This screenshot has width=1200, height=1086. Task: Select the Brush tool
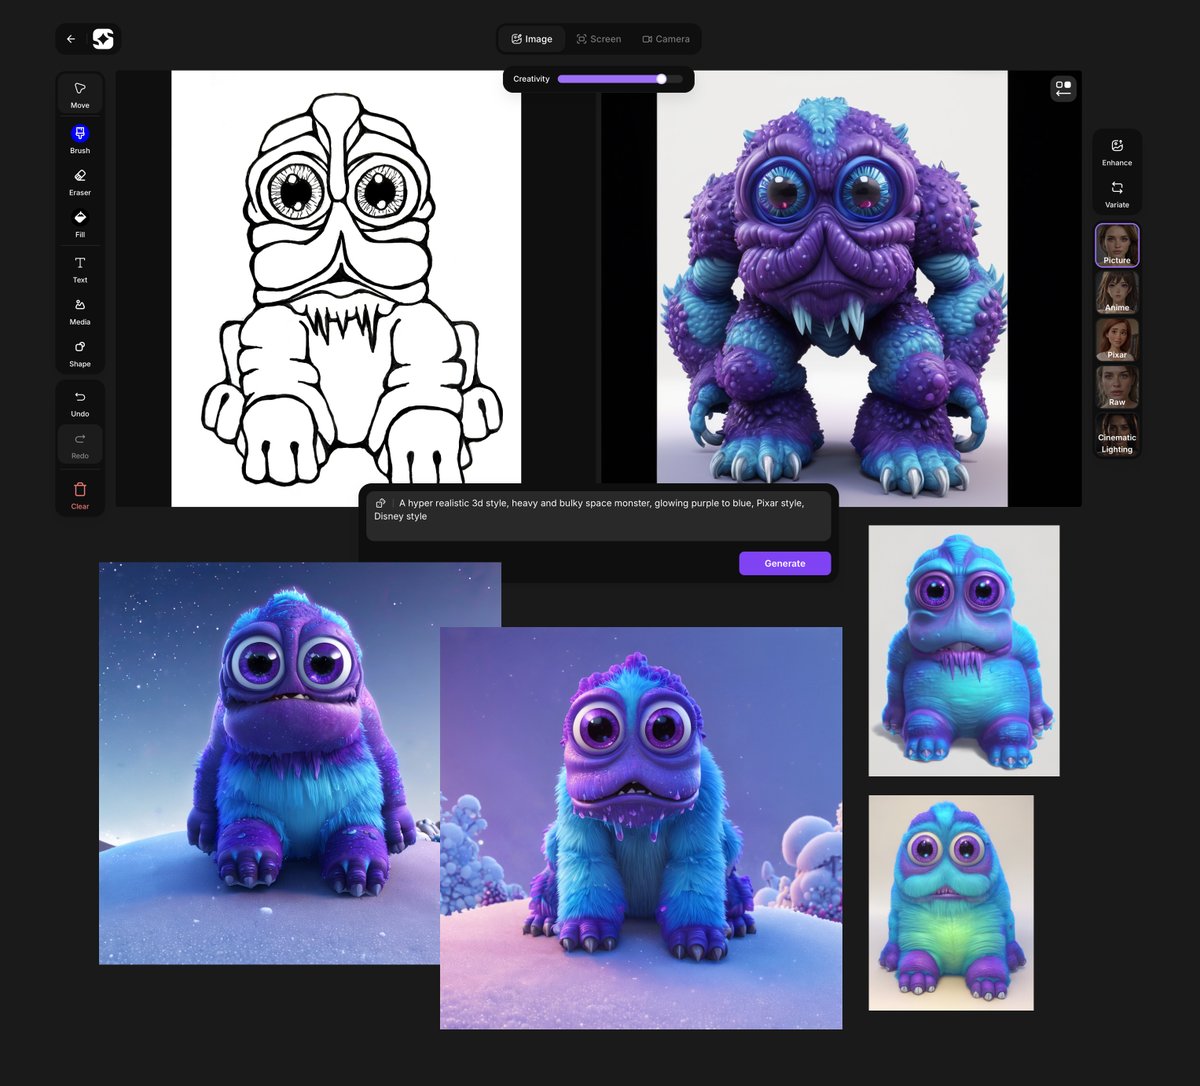[x=79, y=139]
